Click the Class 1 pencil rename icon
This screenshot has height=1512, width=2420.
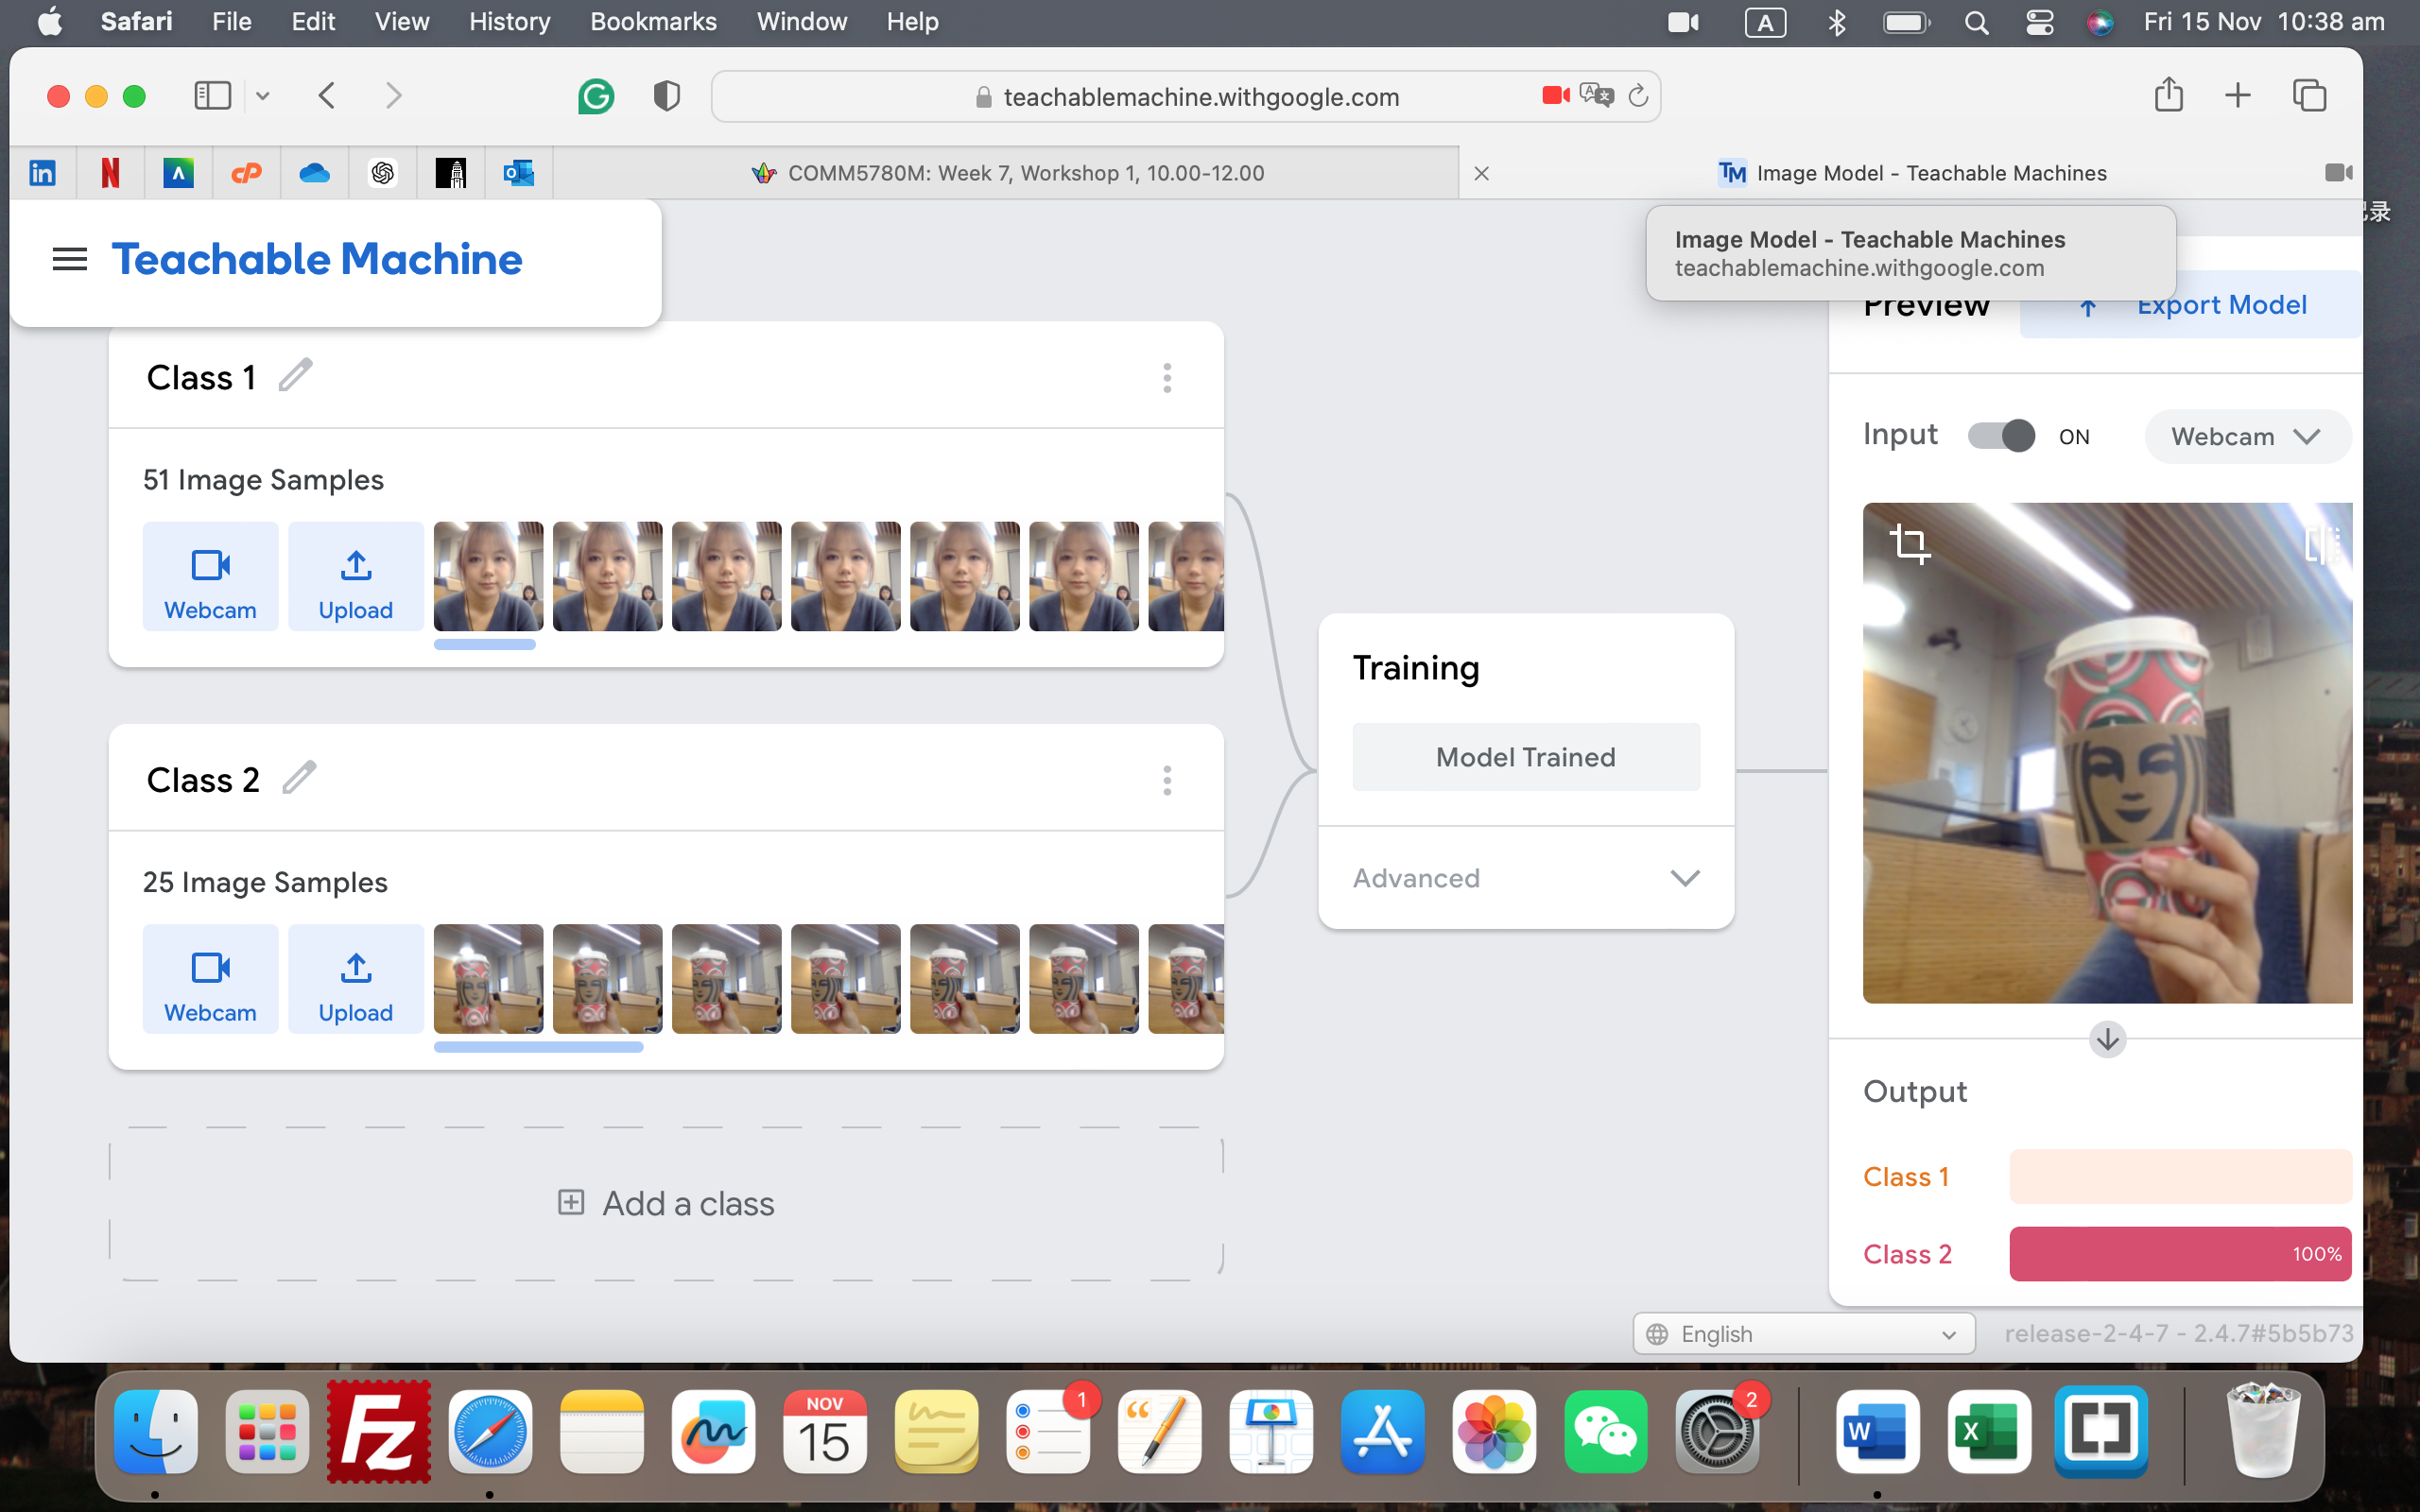click(x=295, y=376)
